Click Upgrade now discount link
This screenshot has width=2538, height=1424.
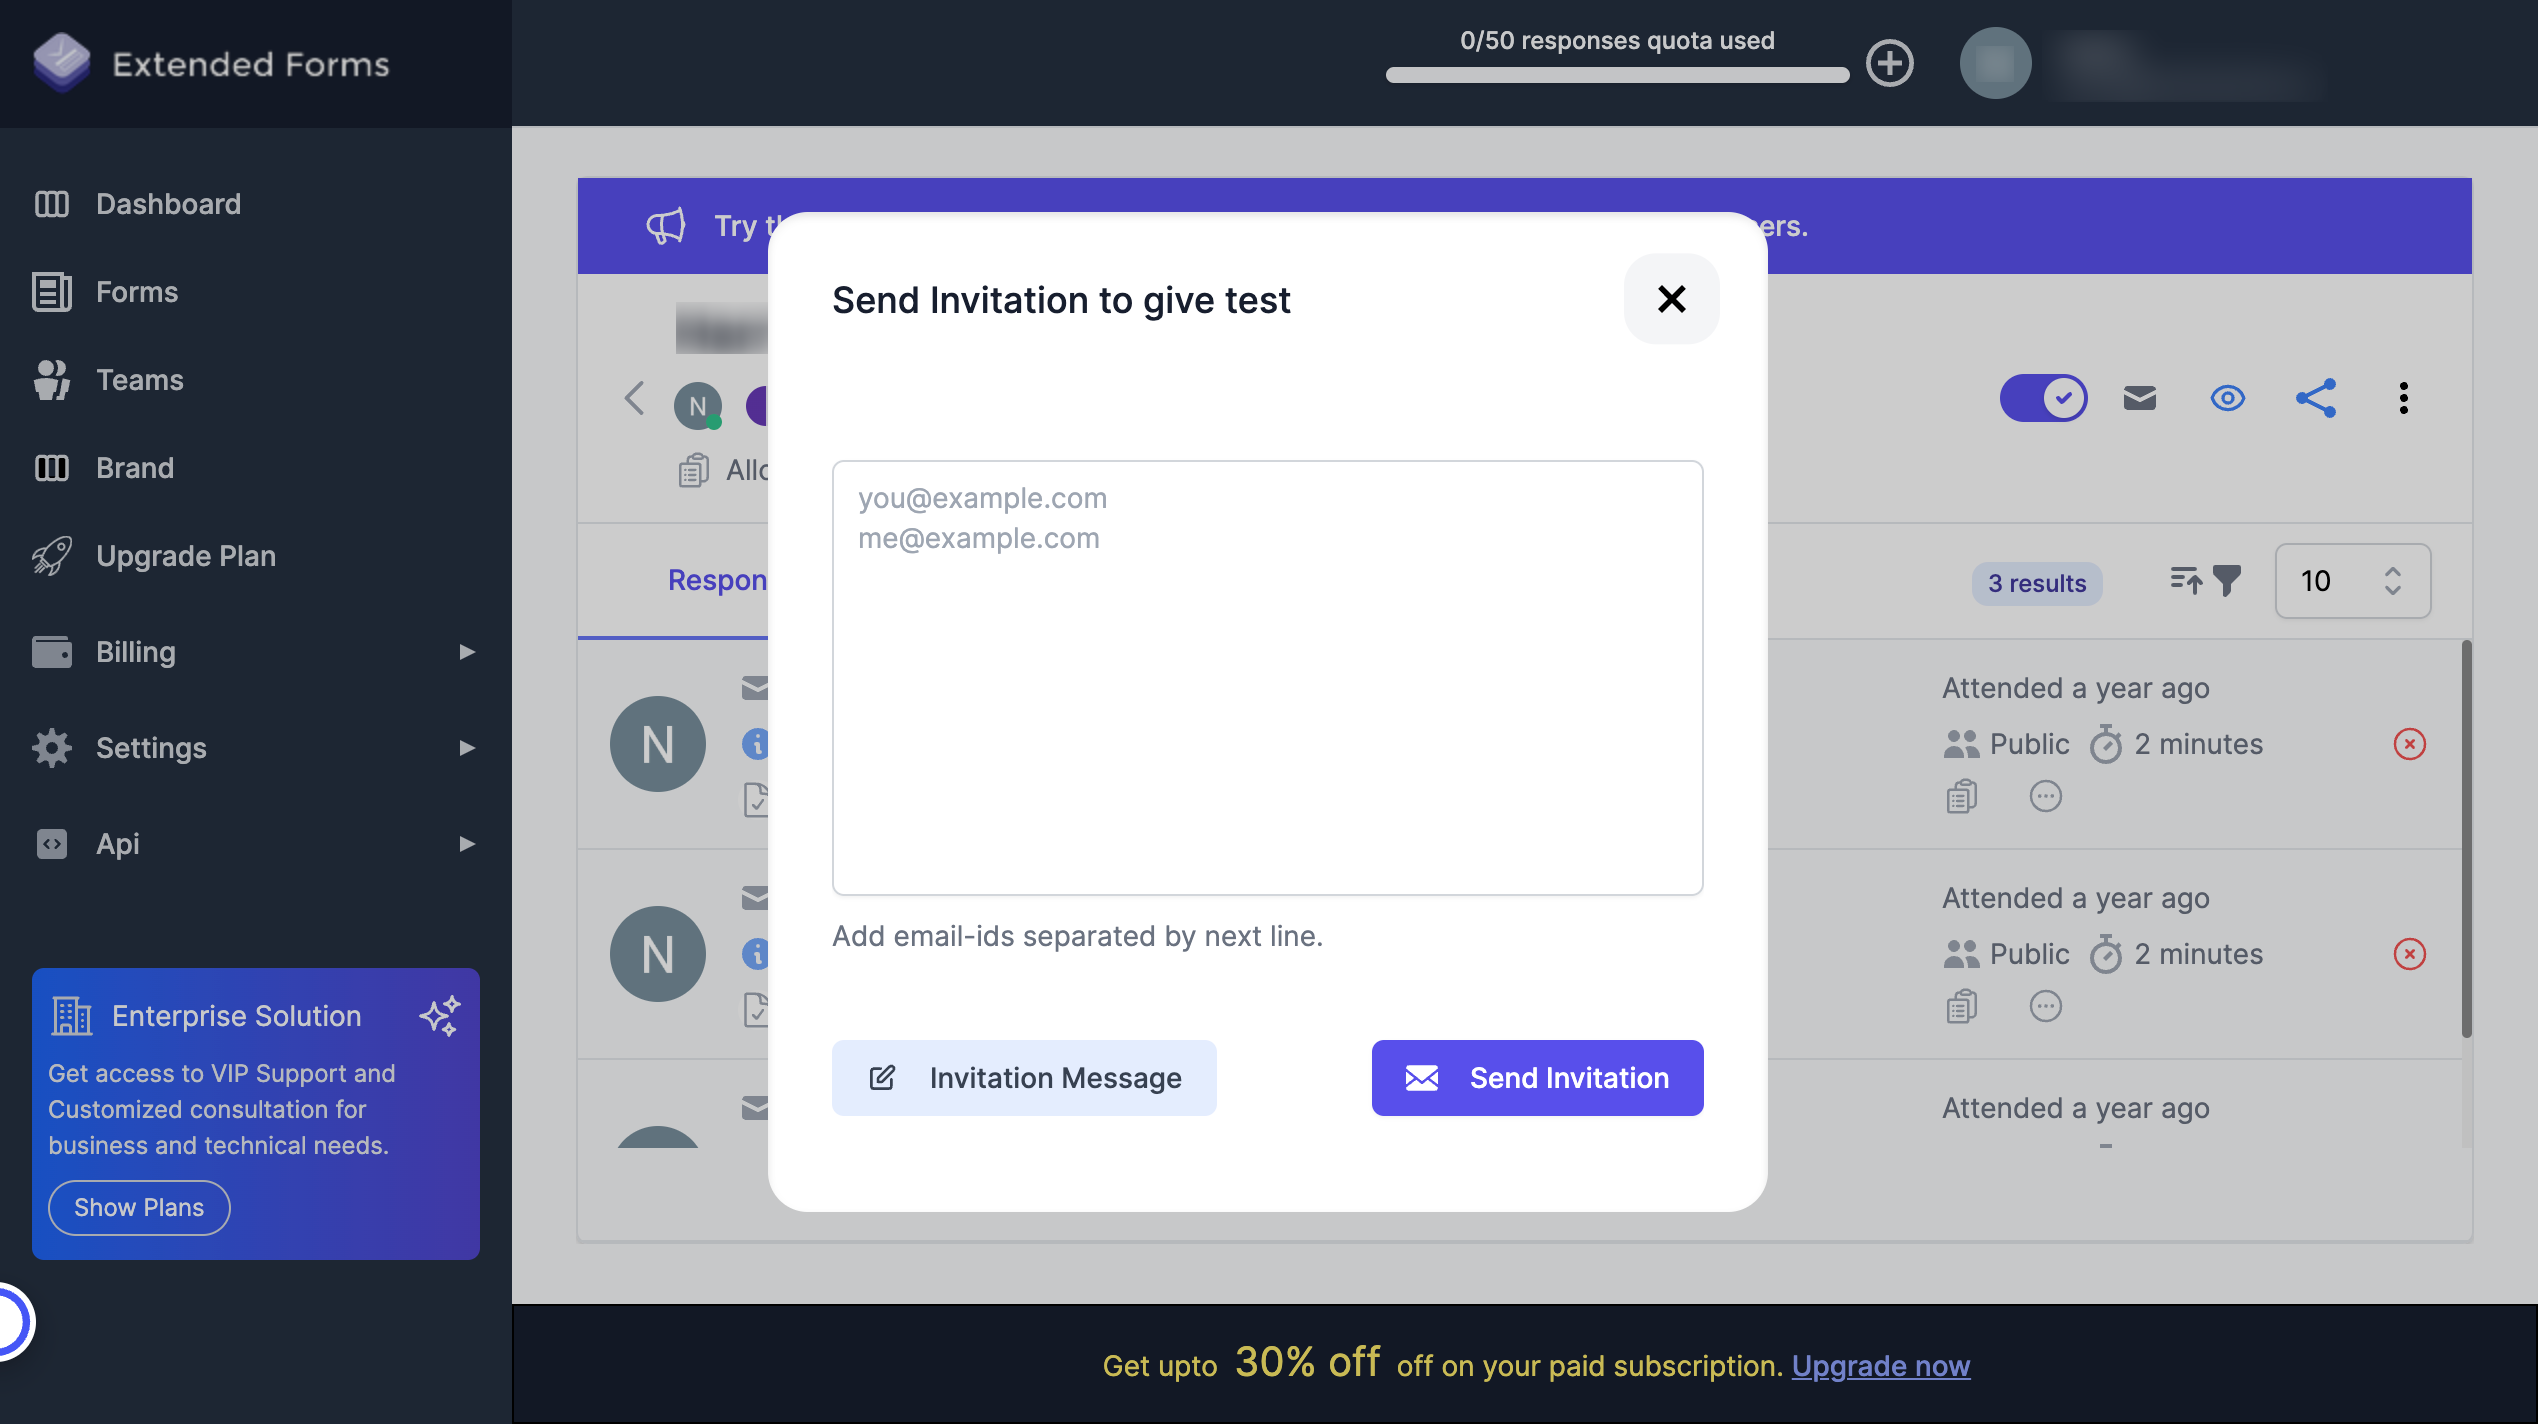pyautogui.click(x=1881, y=1365)
